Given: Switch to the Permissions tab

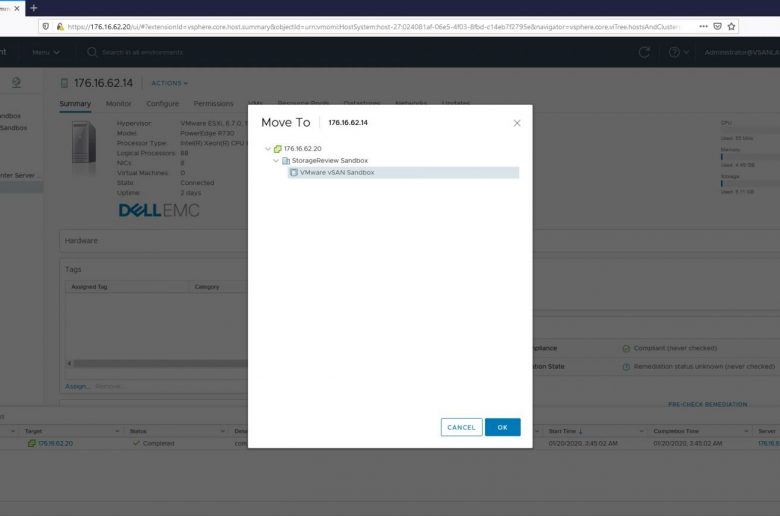Looking at the screenshot, I should pyautogui.click(x=213, y=103).
